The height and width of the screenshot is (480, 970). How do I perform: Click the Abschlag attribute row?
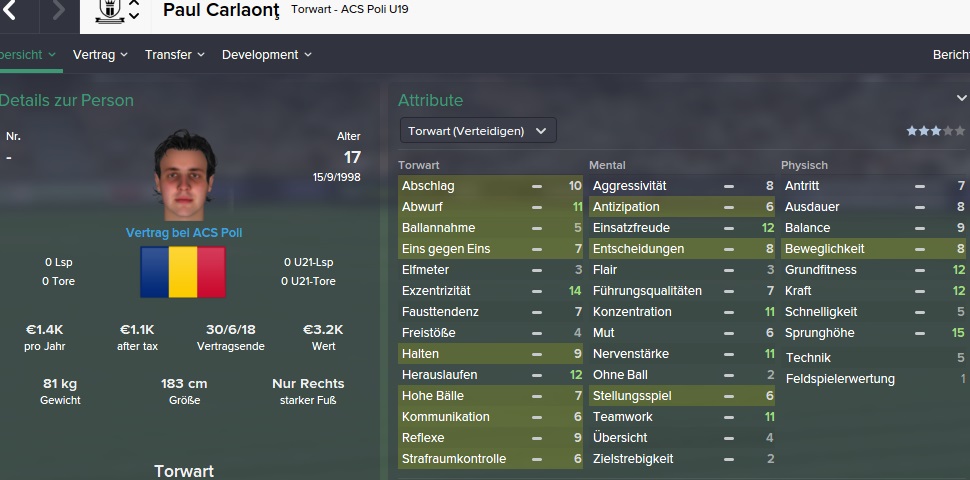[489, 186]
